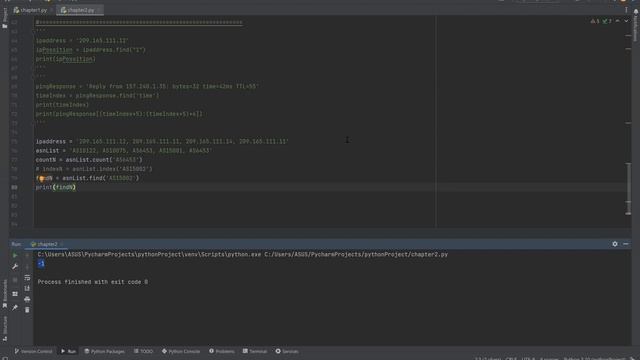The height and width of the screenshot is (360, 640).
Task: Go to next highlighted problem arrow
Action: coord(626,21)
